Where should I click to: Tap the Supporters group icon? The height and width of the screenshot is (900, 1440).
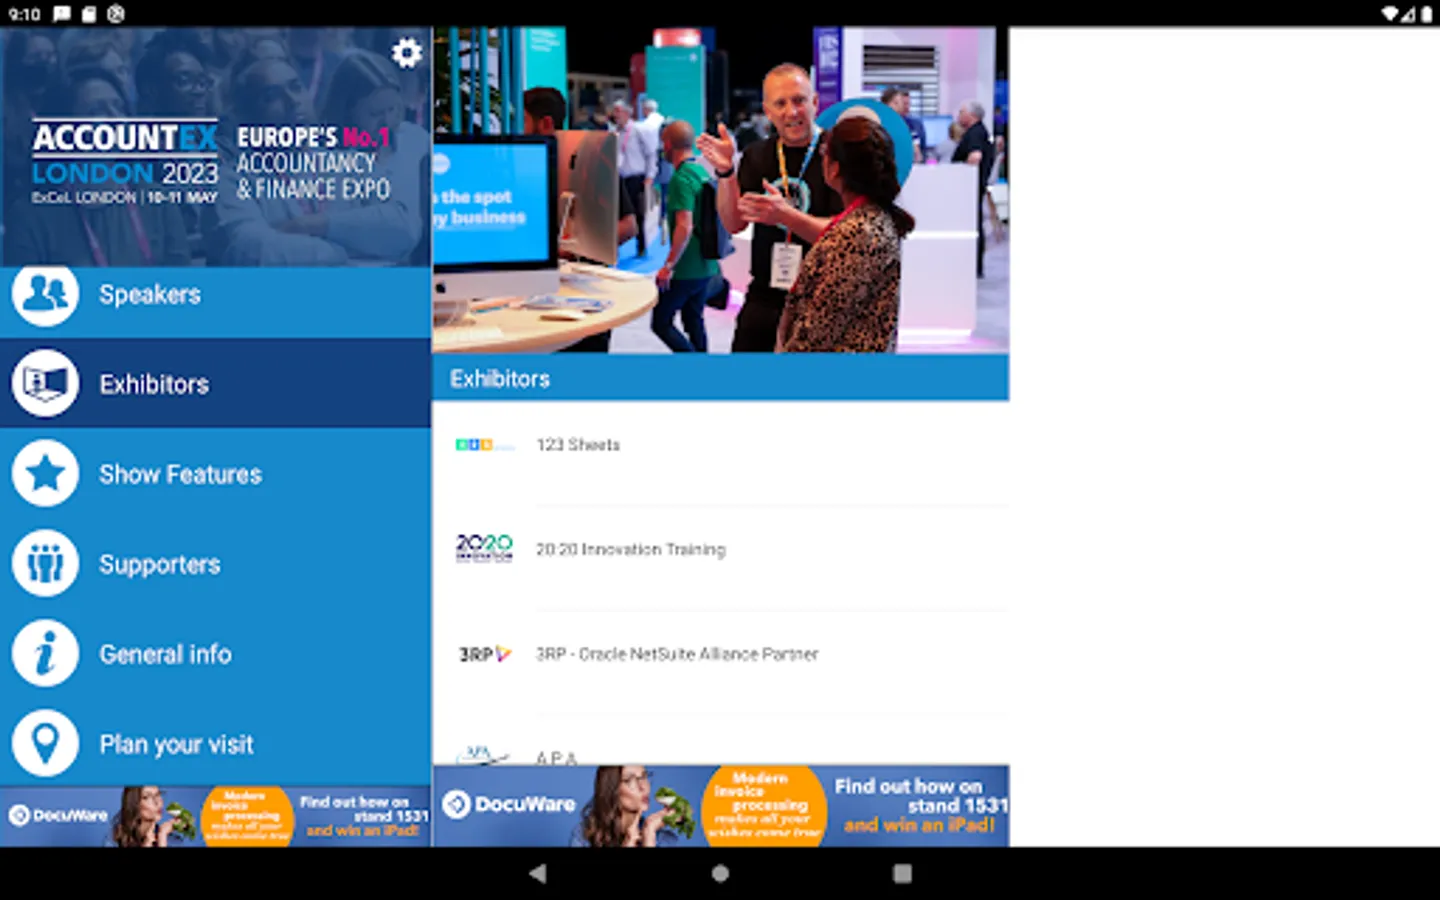pyautogui.click(x=45, y=563)
